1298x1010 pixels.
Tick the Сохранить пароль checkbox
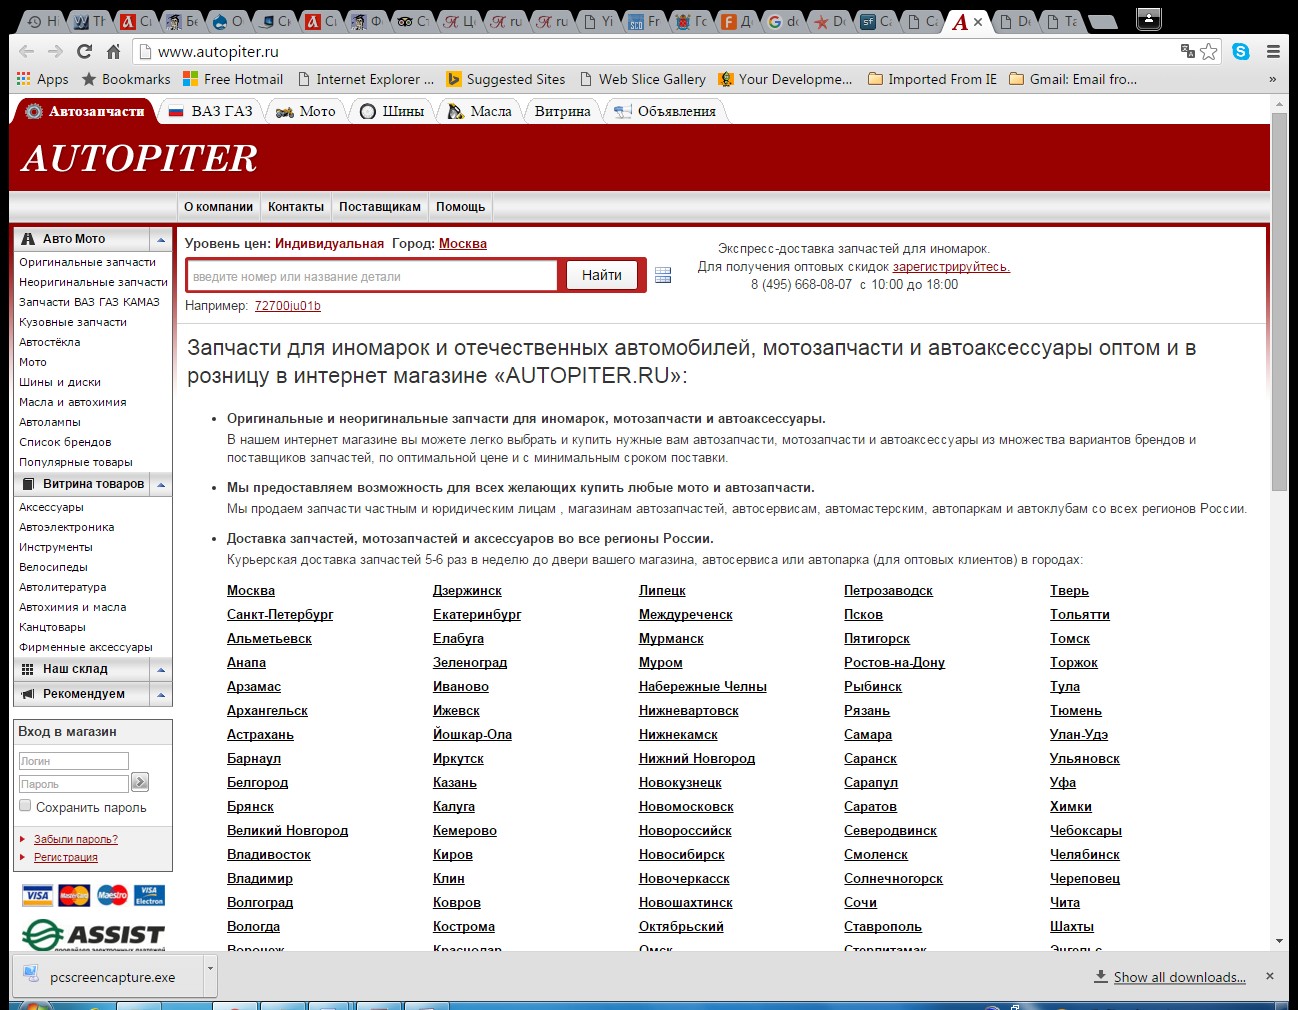click(x=26, y=806)
